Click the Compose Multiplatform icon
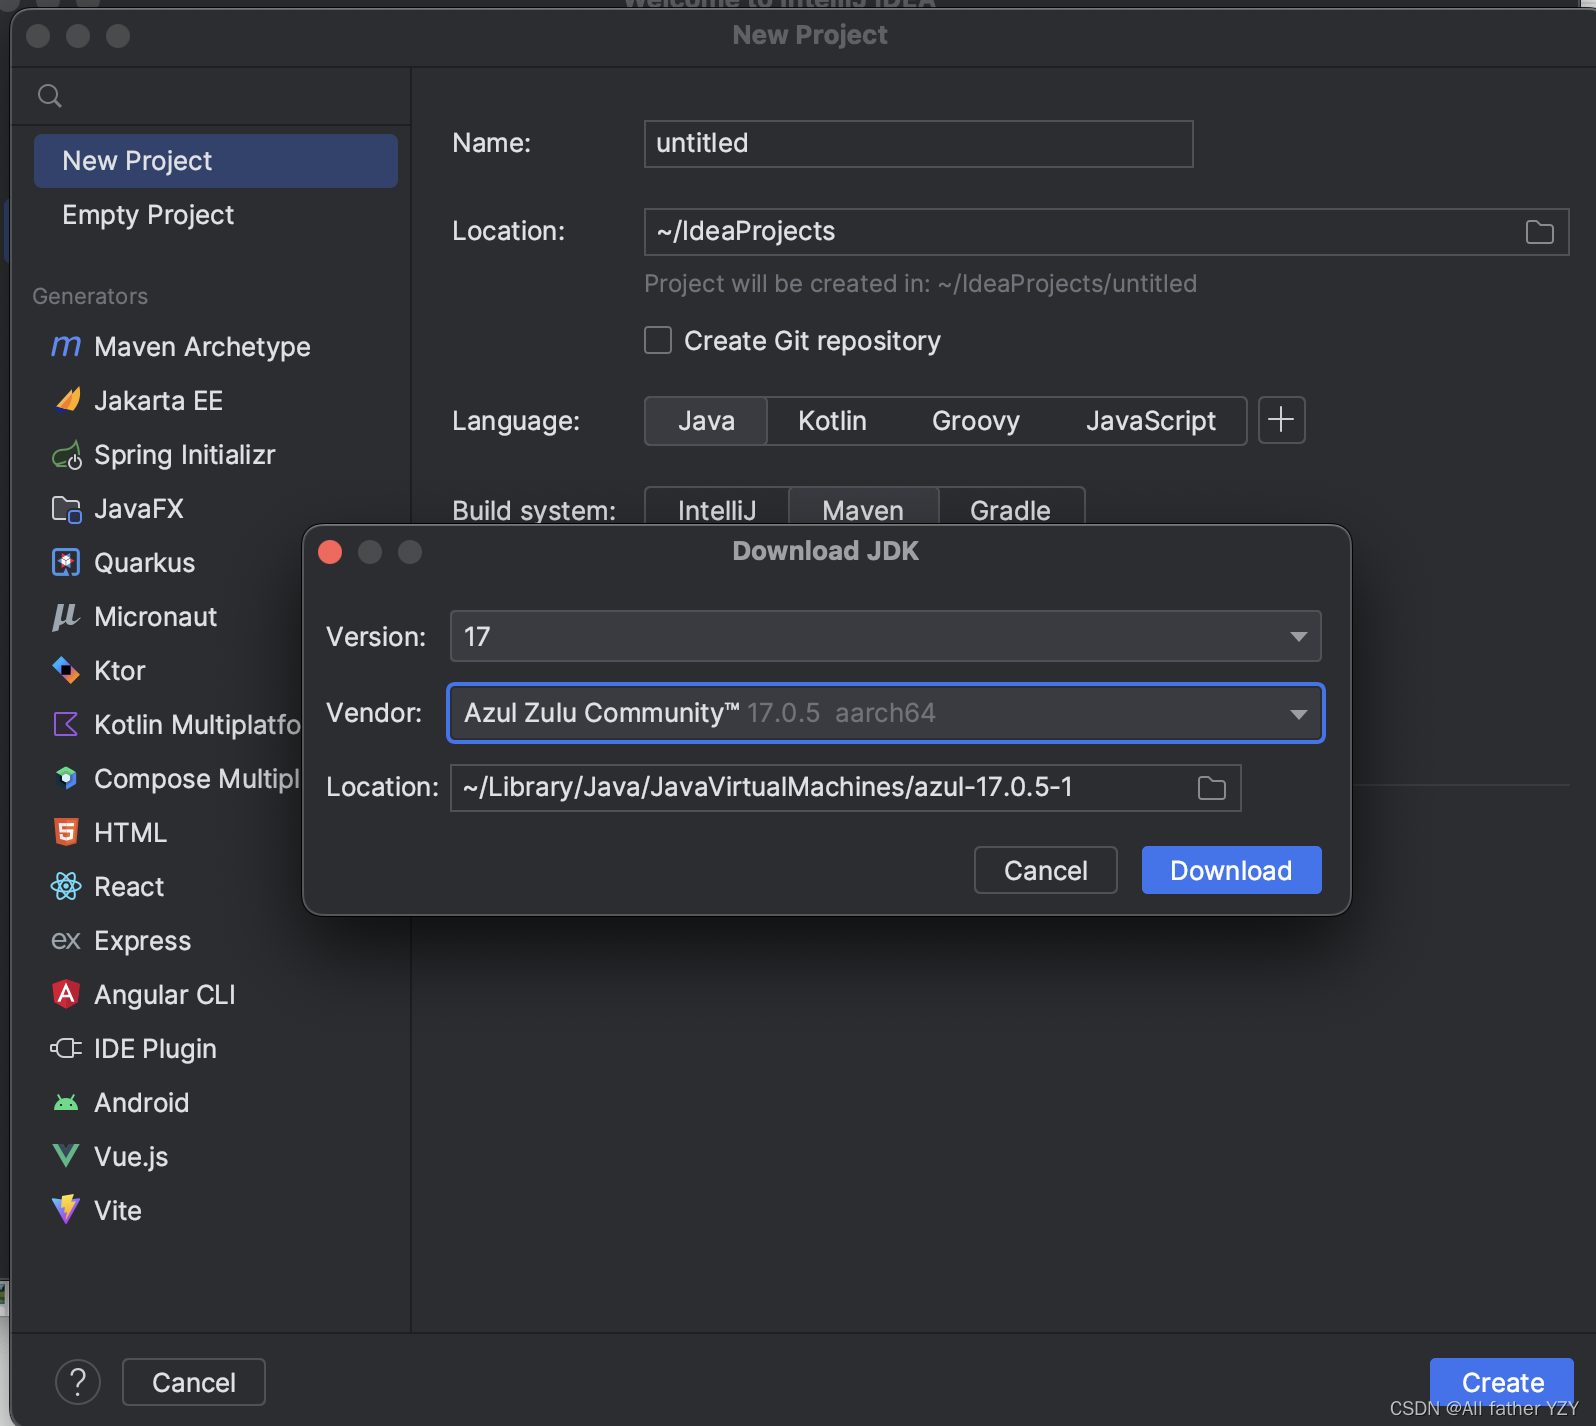1596x1426 pixels. (x=66, y=779)
